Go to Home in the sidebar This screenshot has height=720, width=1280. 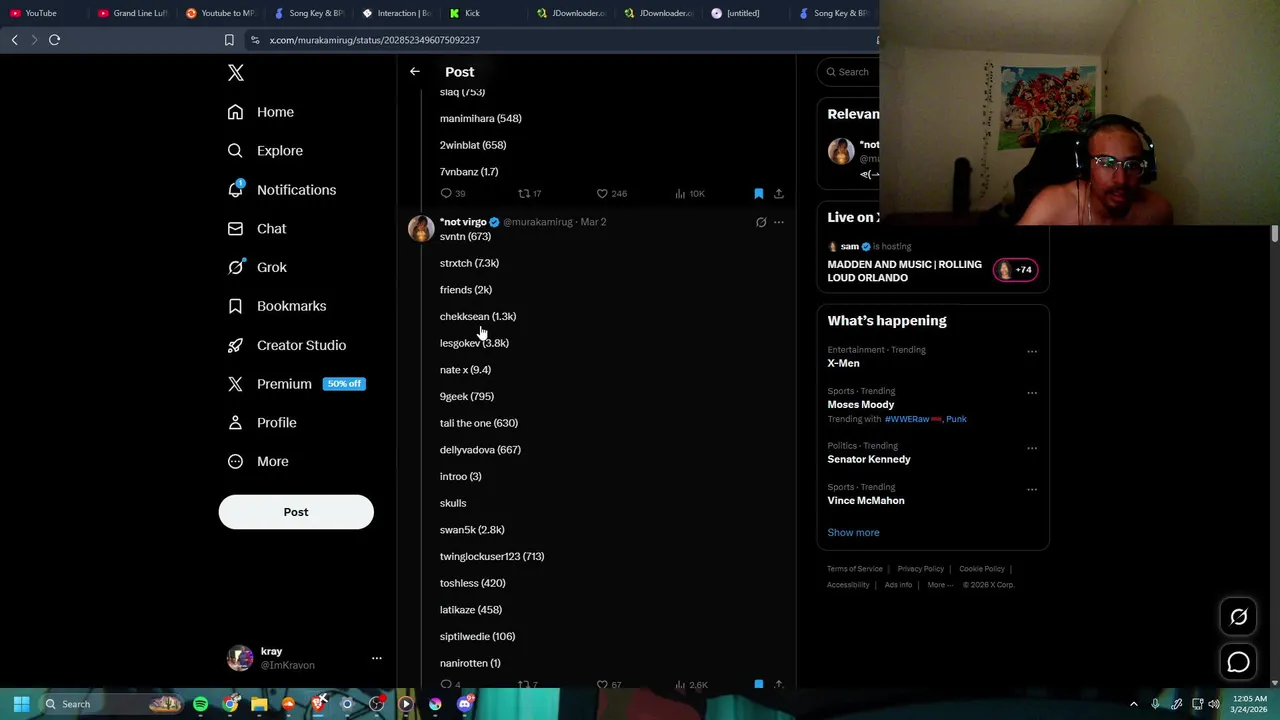[261, 112]
